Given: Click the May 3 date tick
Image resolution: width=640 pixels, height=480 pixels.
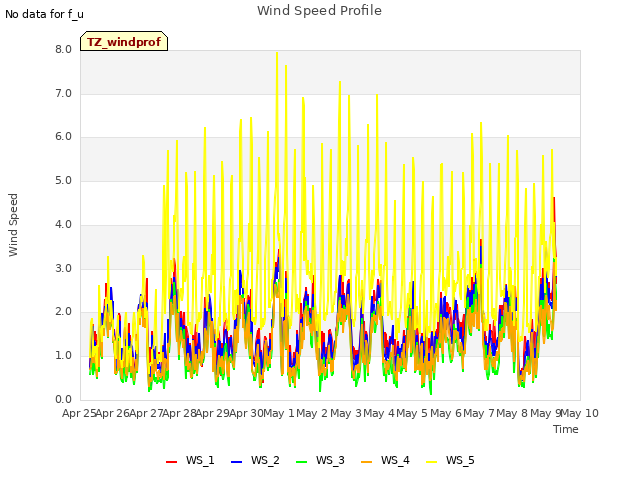Looking at the screenshot, I should tap(346, 413).
